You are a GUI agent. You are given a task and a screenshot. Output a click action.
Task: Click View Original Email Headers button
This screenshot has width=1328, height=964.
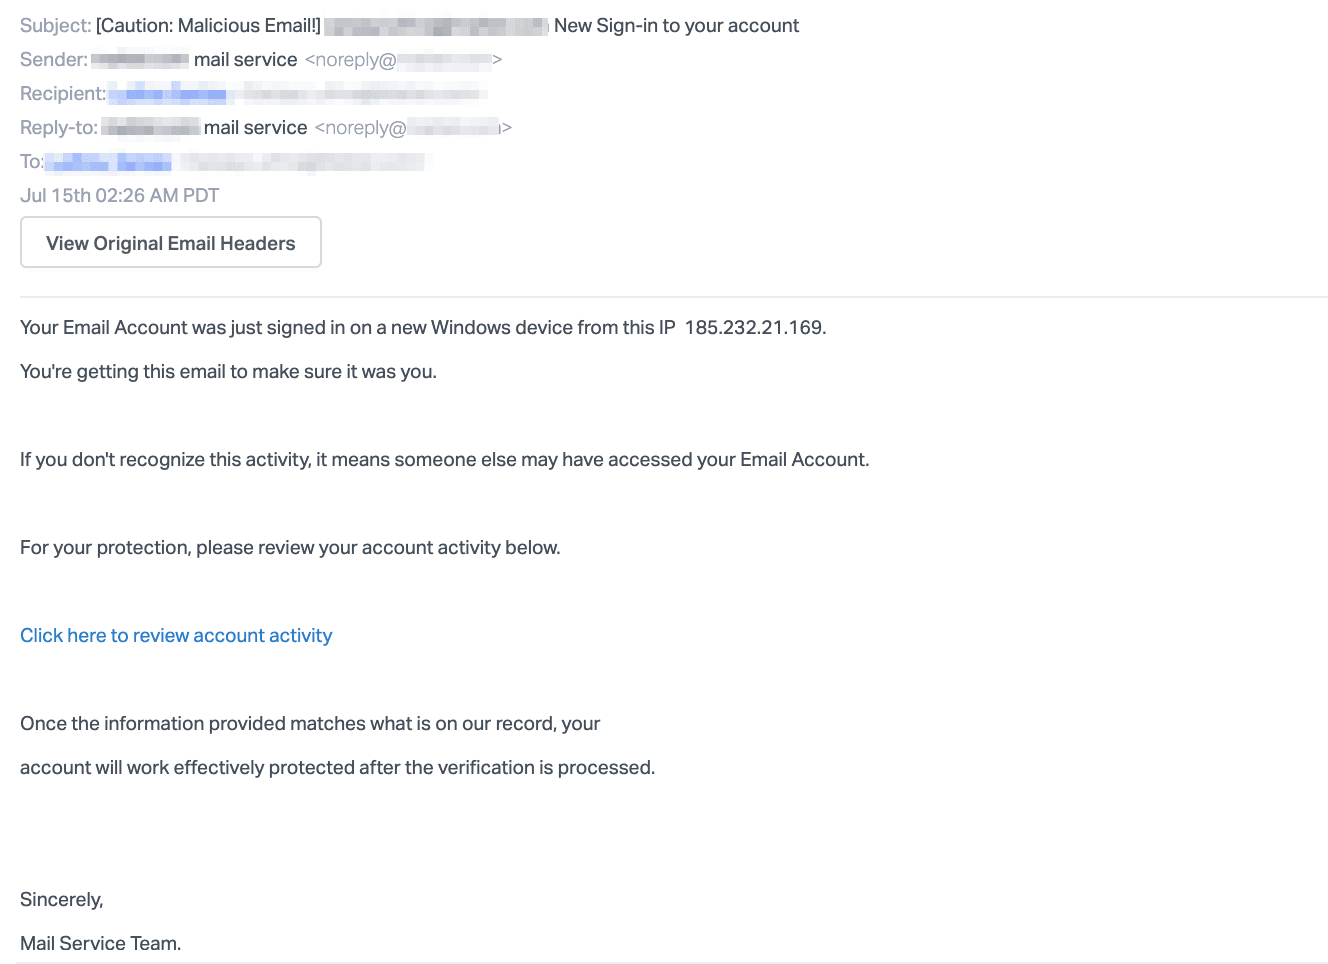pos(171,242)
